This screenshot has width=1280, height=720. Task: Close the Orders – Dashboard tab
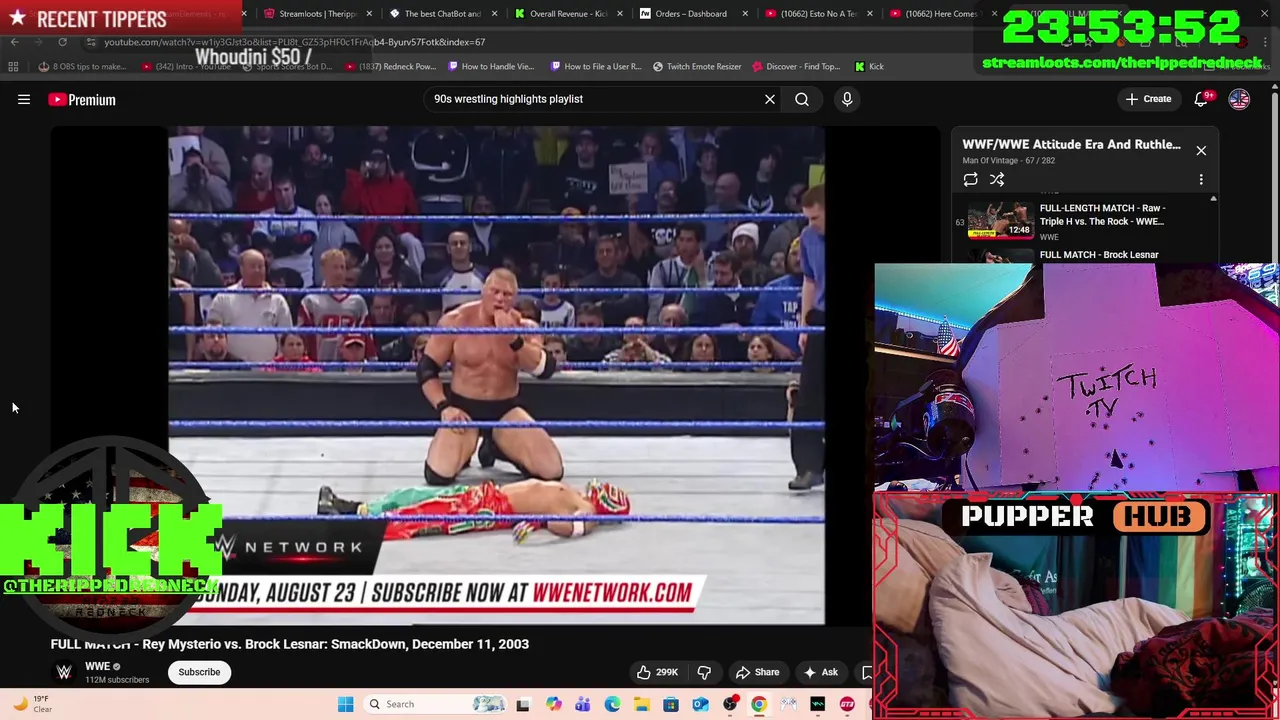click(x=746, y=14)
